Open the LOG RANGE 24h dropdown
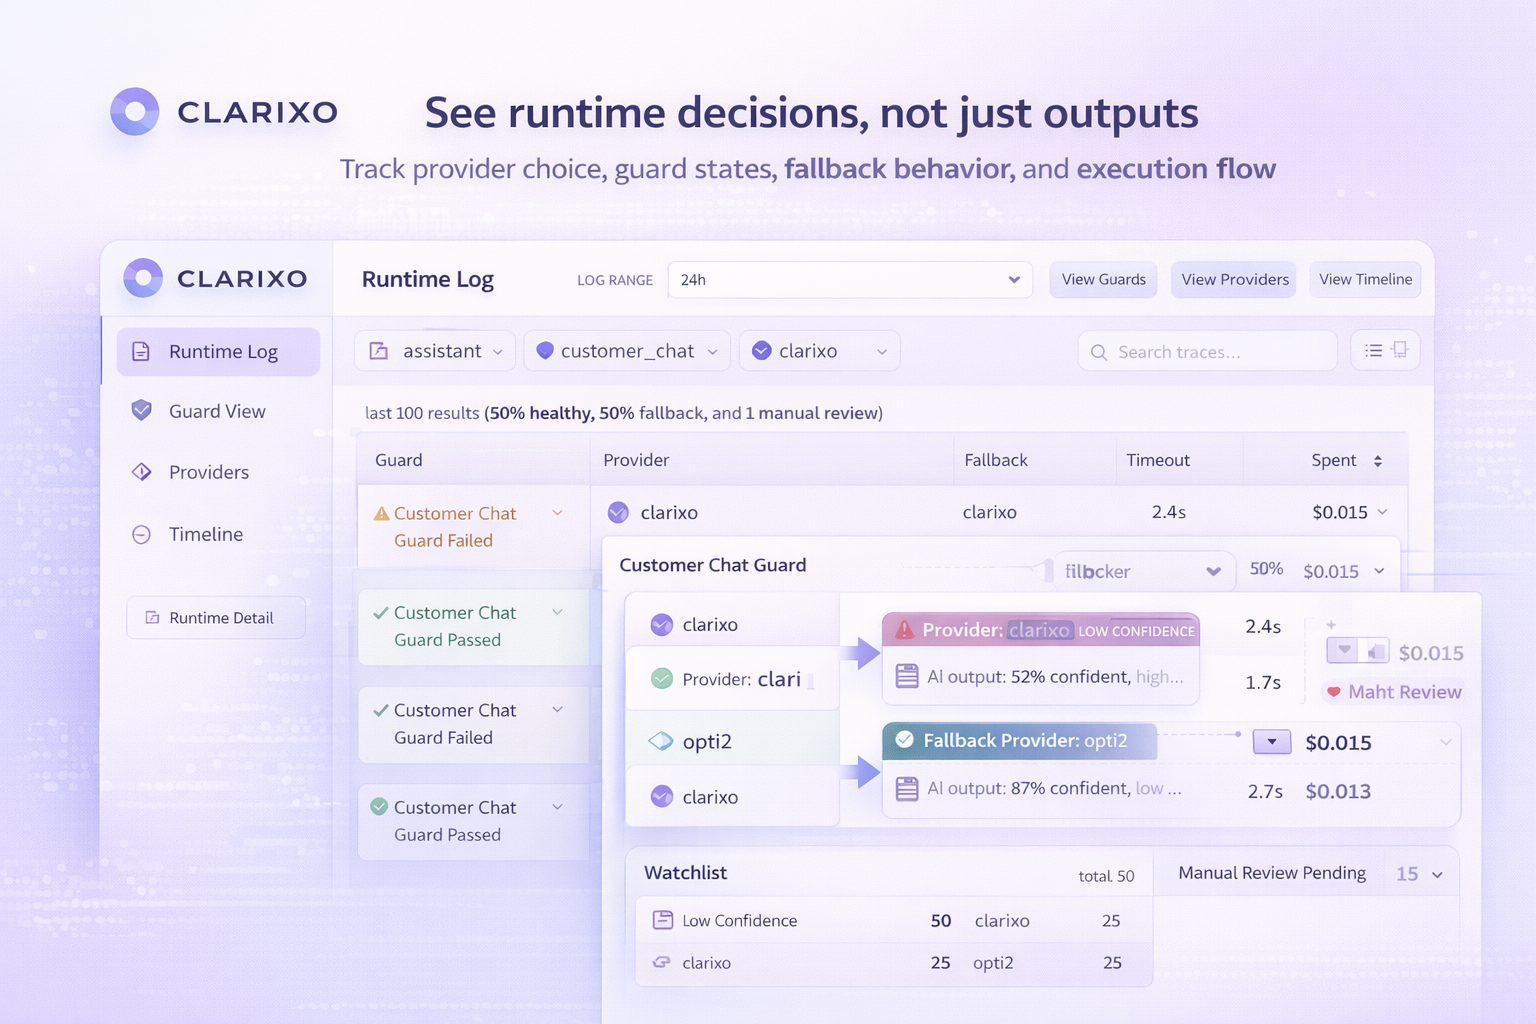The width and height of the screenshot is (1536, 1024). pyautogui.click(x=850, y=280)
